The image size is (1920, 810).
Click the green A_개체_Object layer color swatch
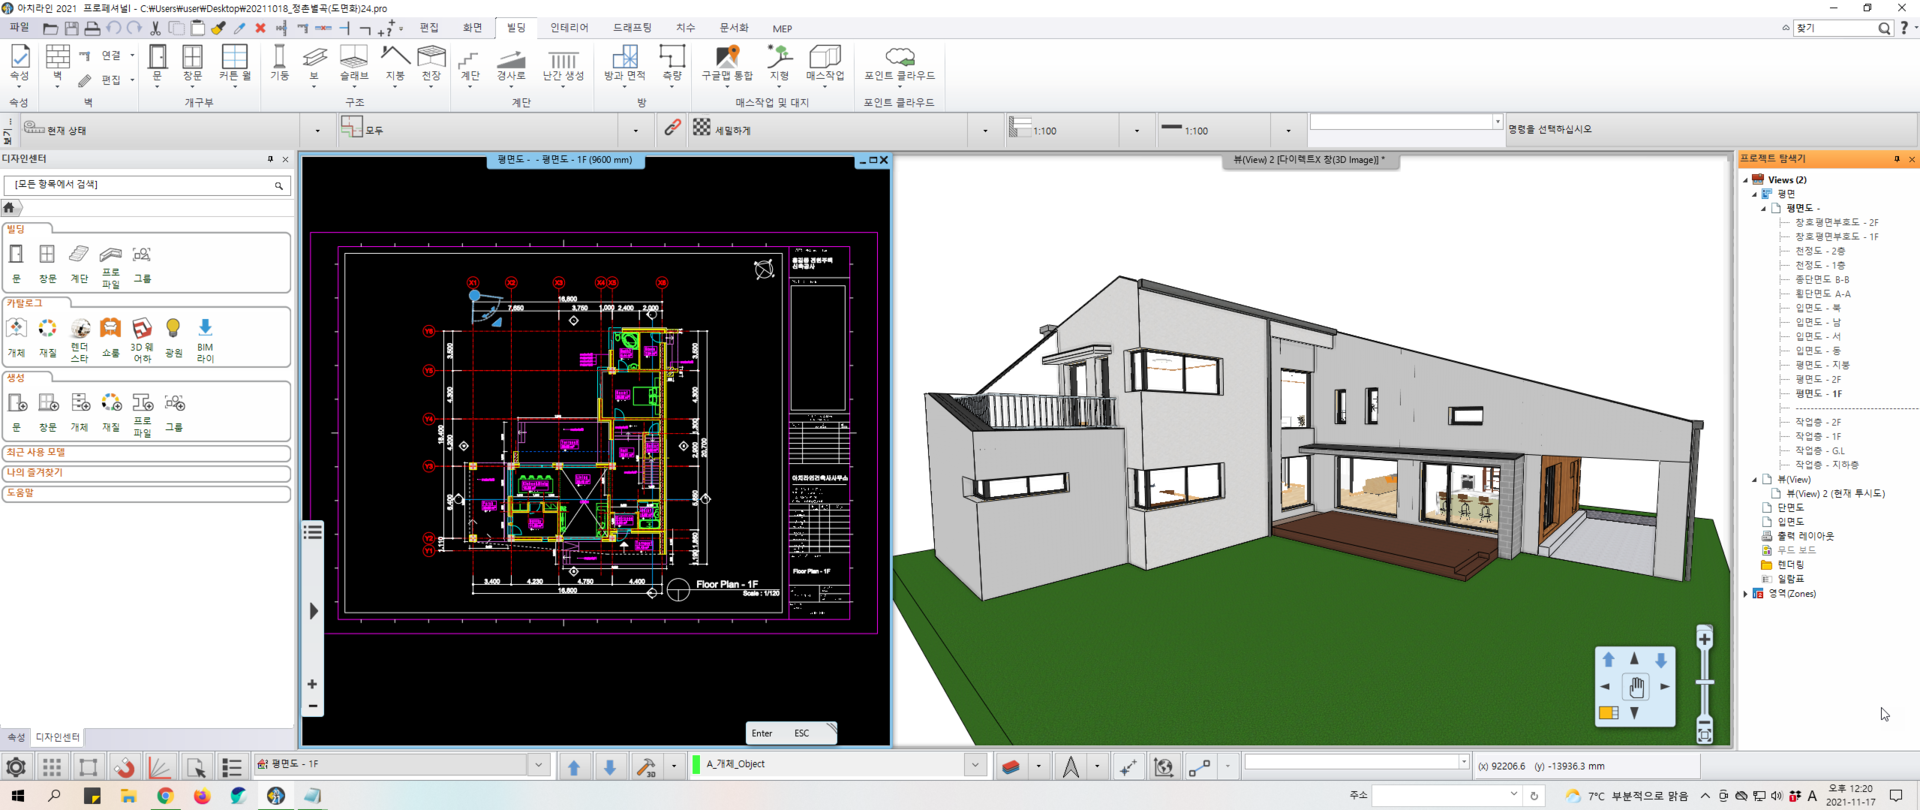696,765
